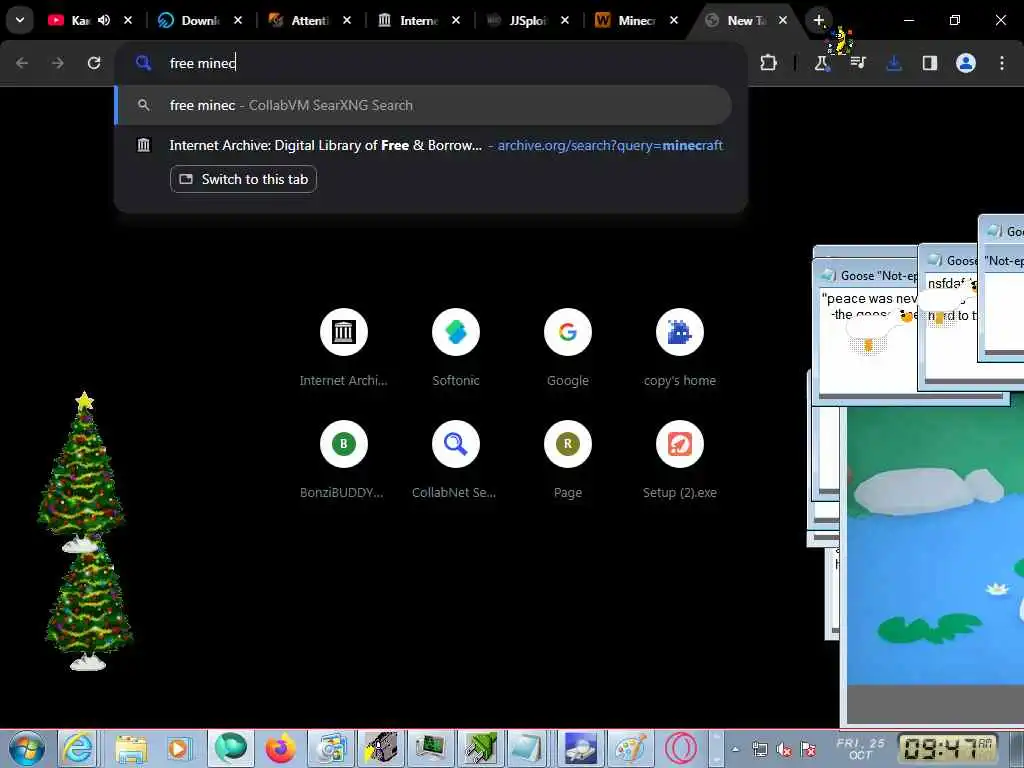Open CollabNet Search shortcut tile

coord(456,460)
